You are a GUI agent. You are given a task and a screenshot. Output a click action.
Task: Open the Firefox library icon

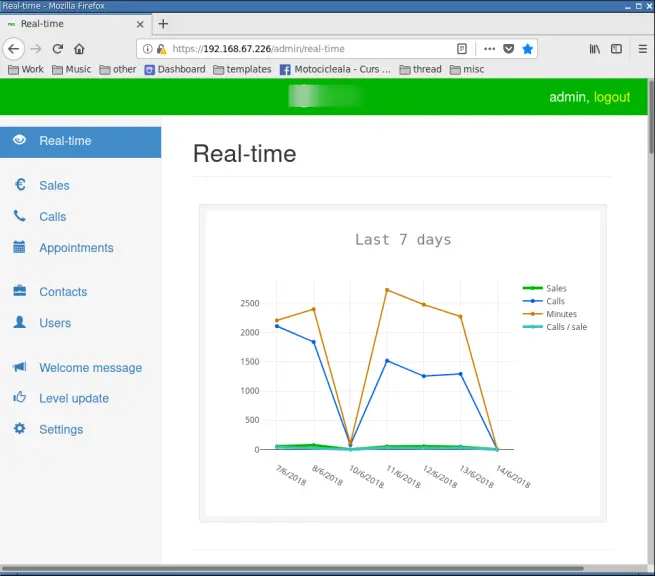pyautogui.click(x=594, y=48)
